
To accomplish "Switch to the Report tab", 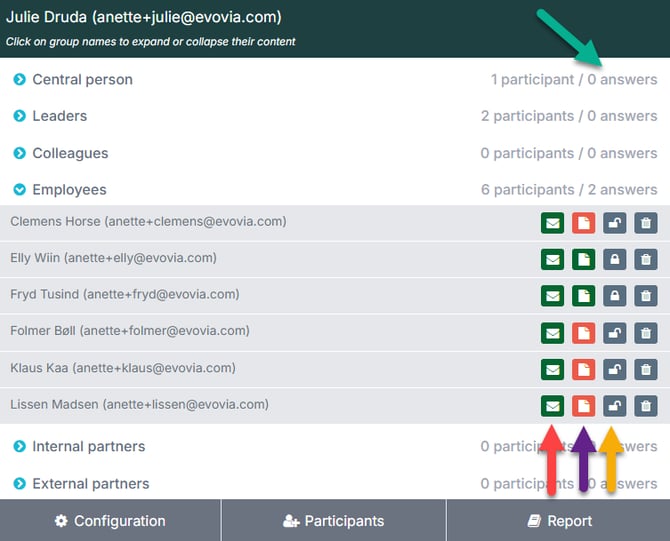I will [x=559, y=520].
